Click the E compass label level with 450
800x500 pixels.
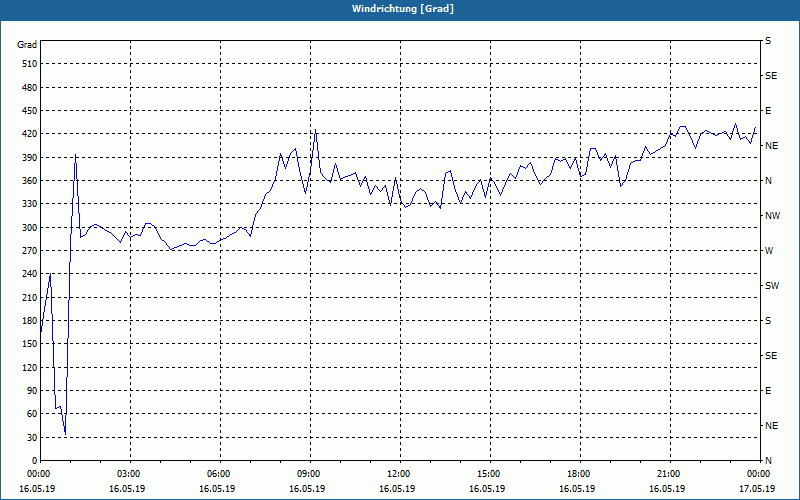click(x=768, y=111)
